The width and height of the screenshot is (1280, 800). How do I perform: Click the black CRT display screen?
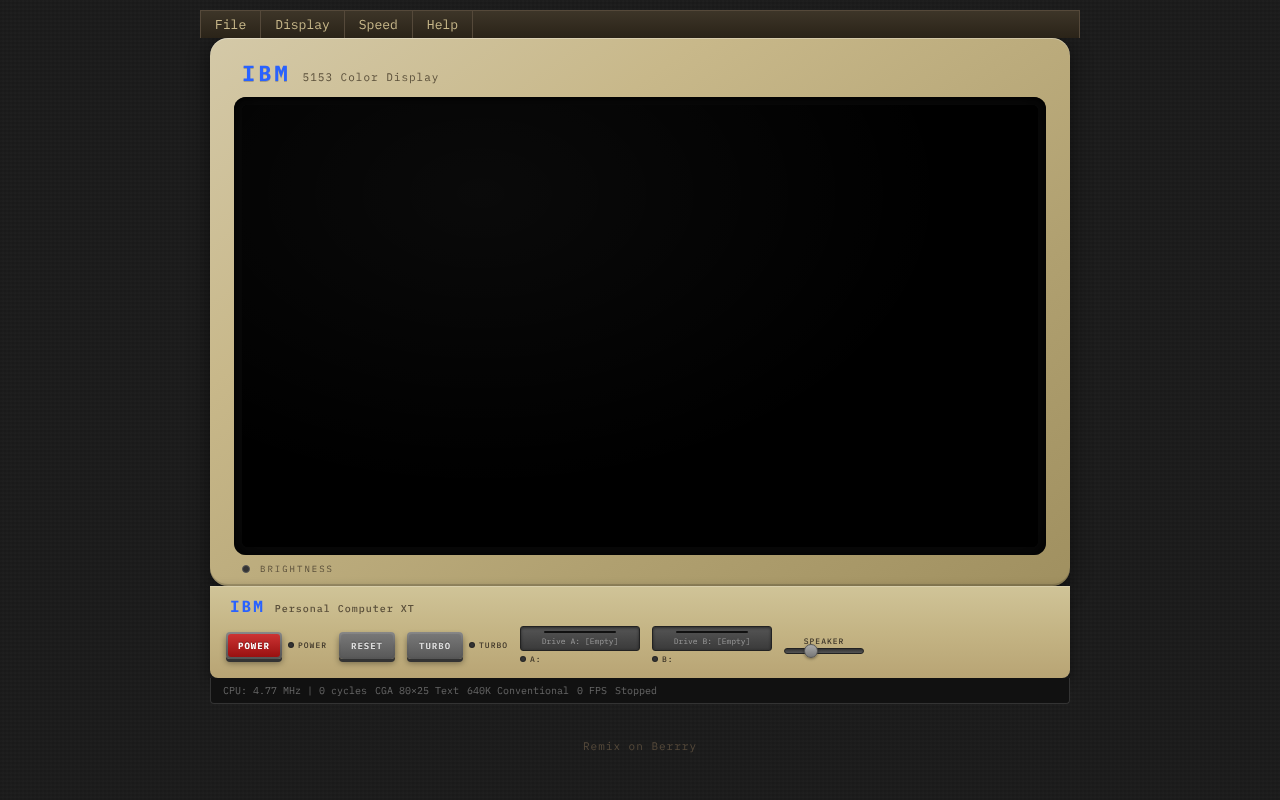pos(640,325)
